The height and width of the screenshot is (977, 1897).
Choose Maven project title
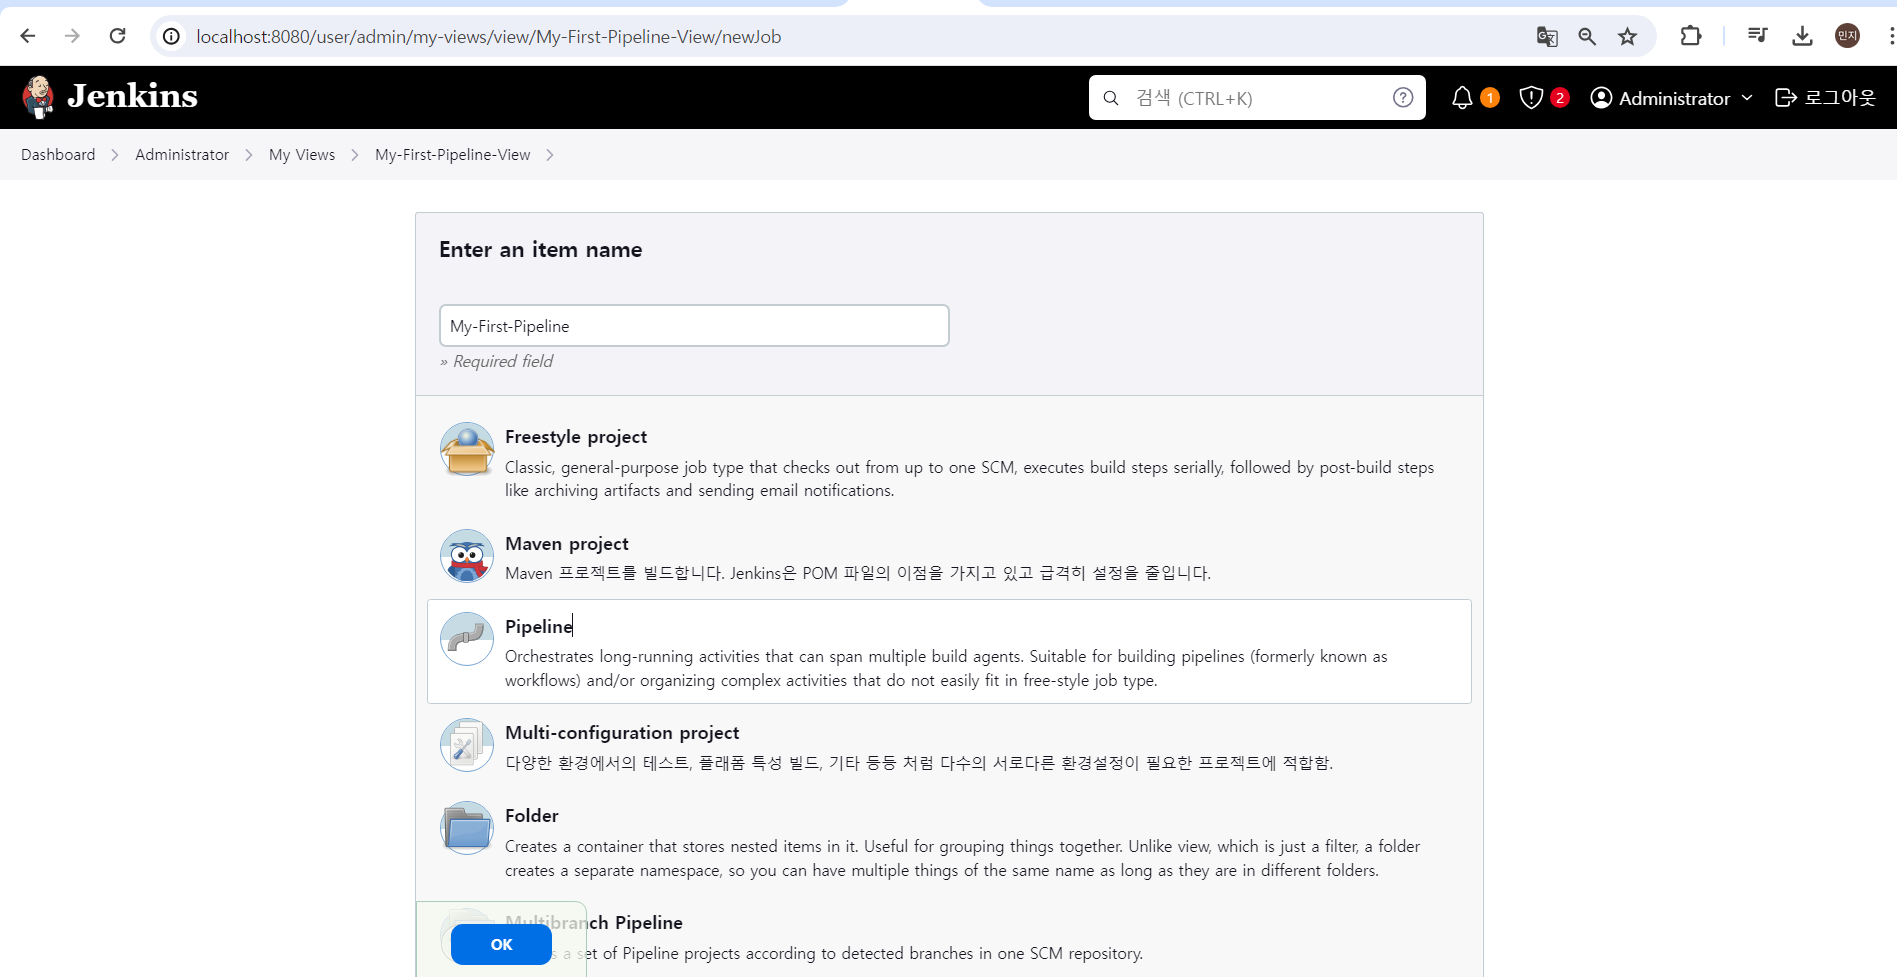click(x=567, y=544)
